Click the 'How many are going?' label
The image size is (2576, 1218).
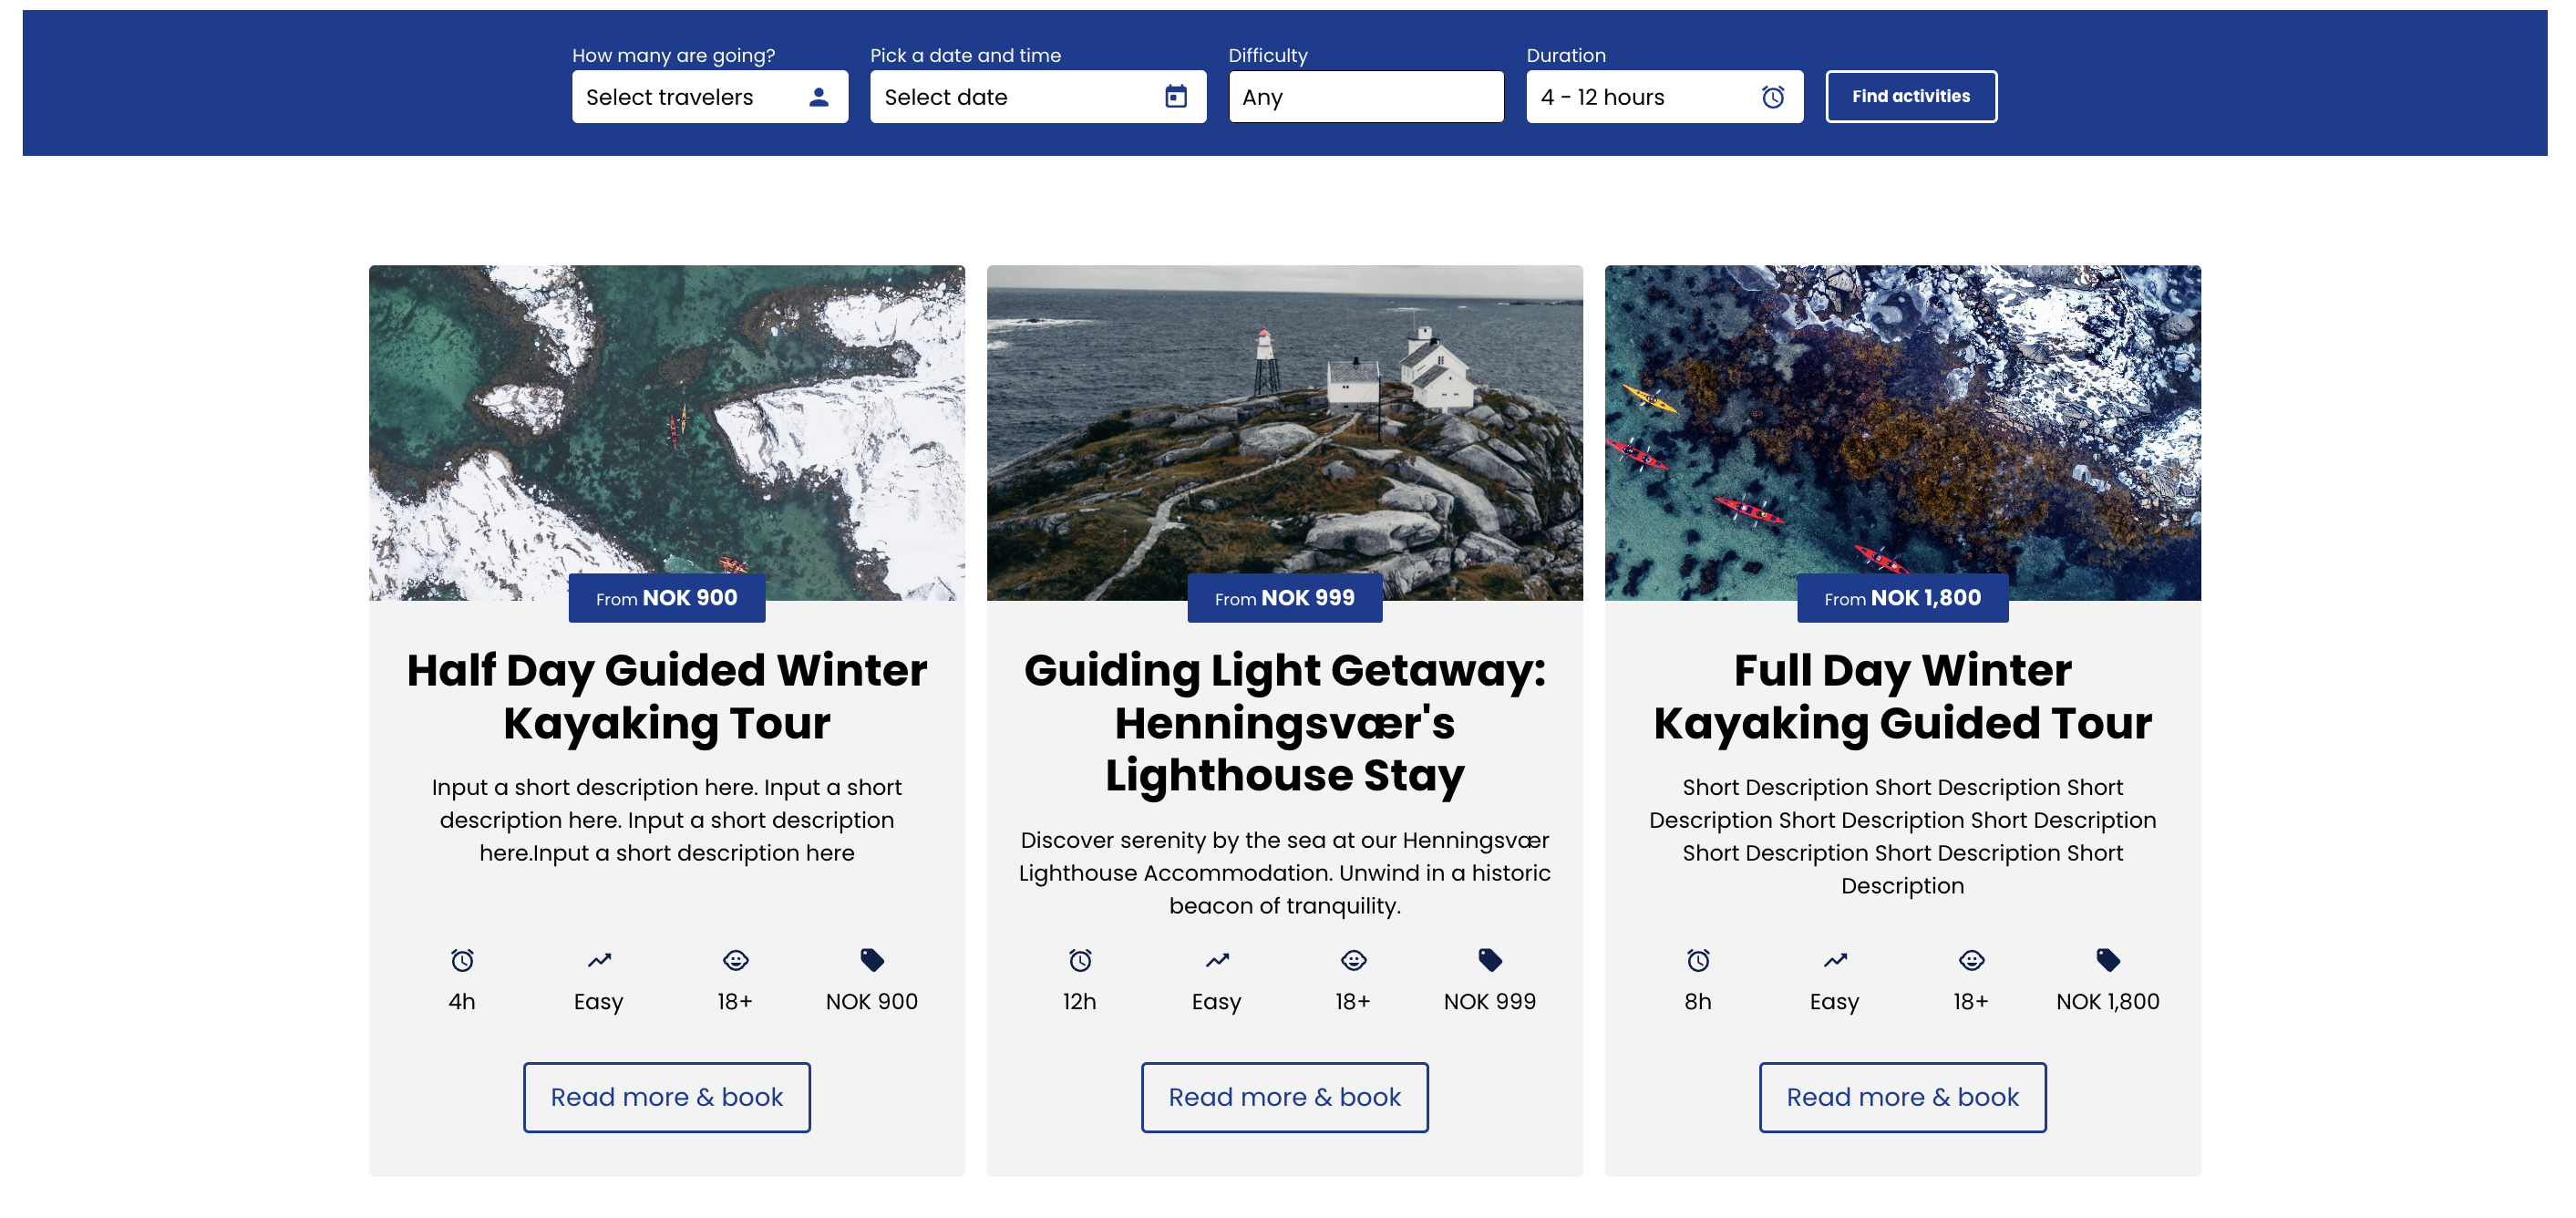click(x=674, y=55)
